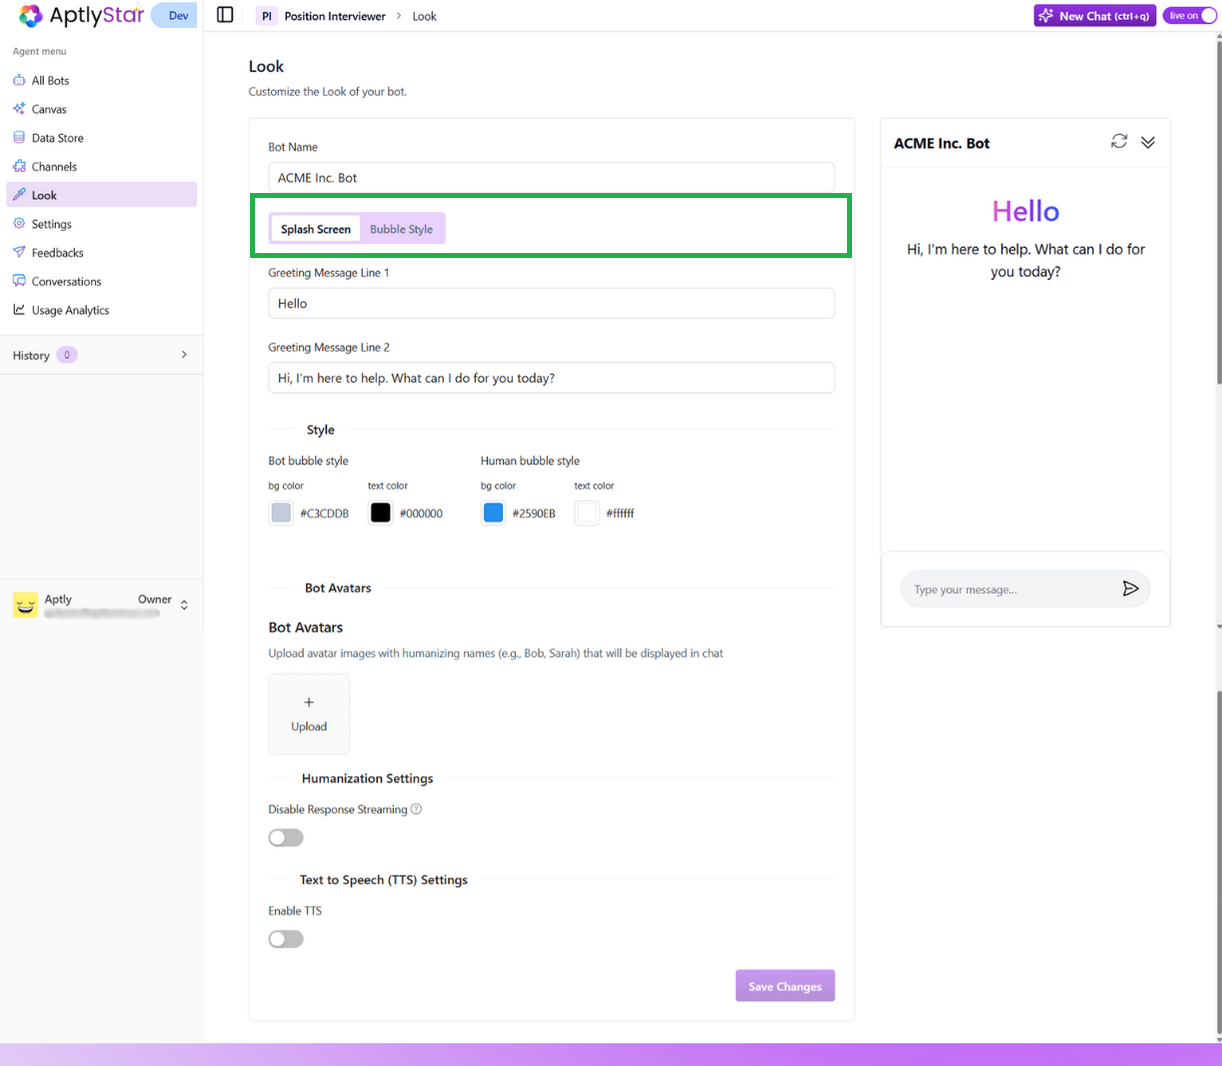Click the All Bots robot icon
Screen dimensions: 1222x1066
click(19, 80)
